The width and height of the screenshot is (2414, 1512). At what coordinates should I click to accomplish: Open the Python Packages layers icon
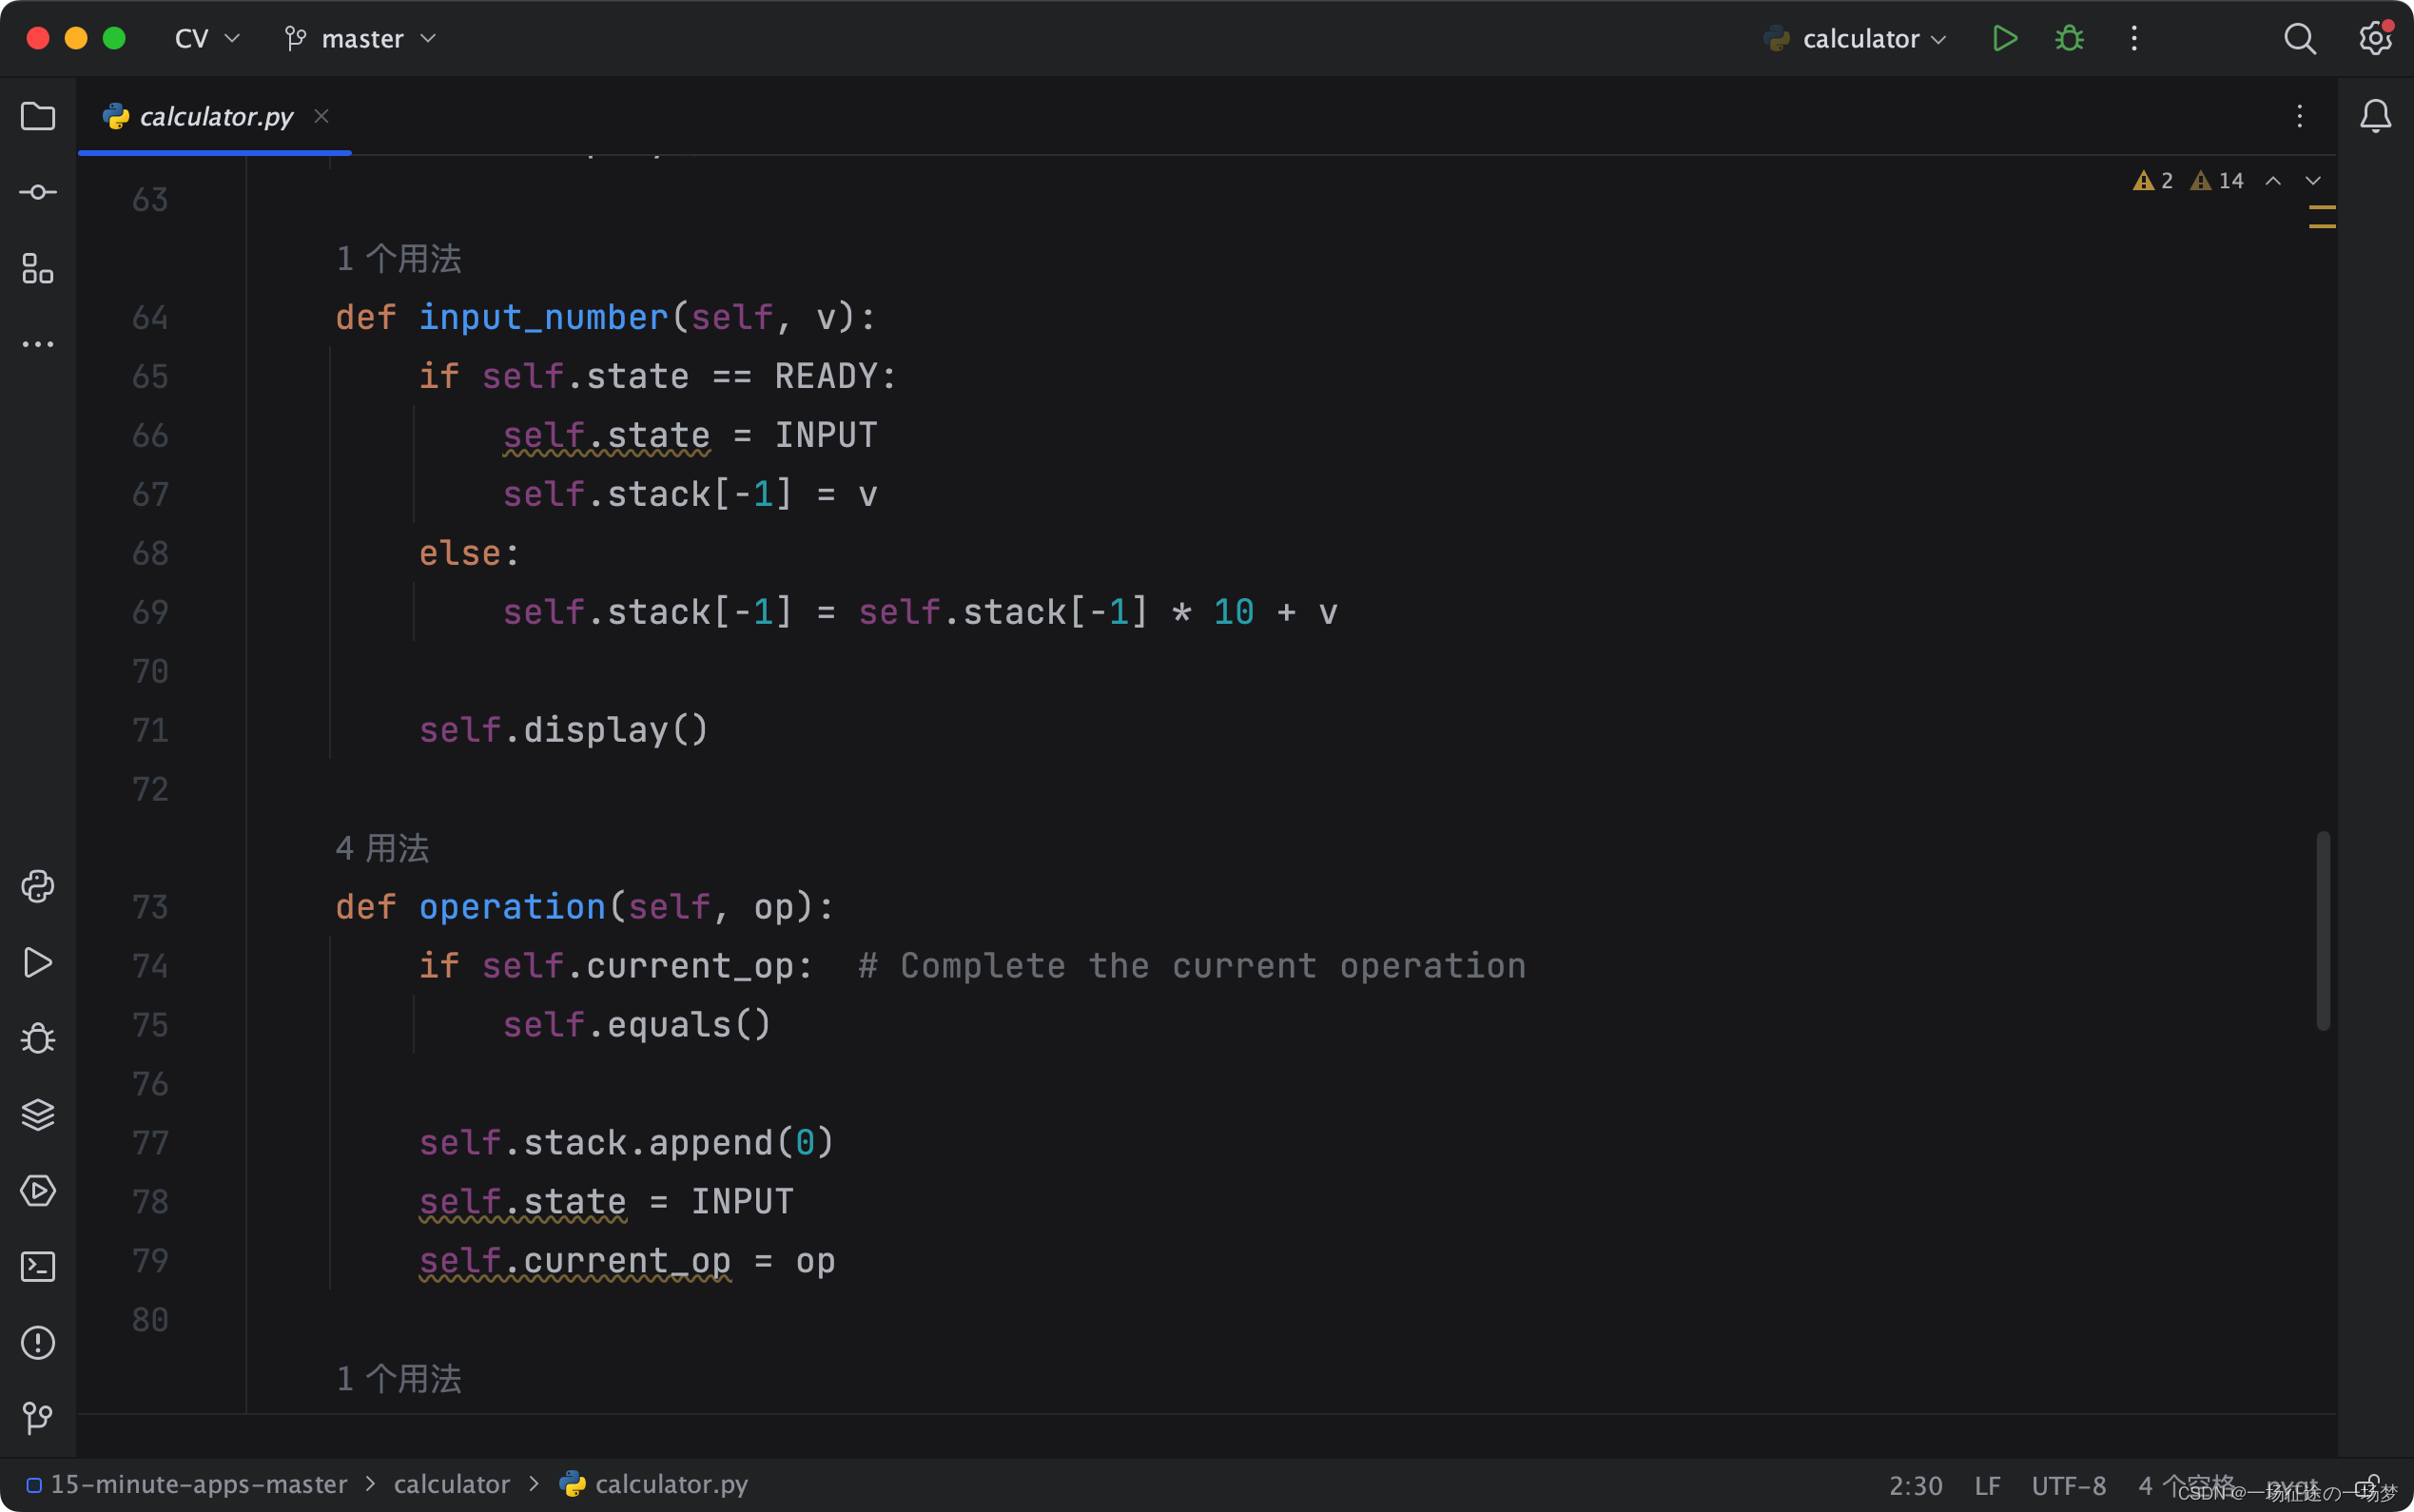38,1114
